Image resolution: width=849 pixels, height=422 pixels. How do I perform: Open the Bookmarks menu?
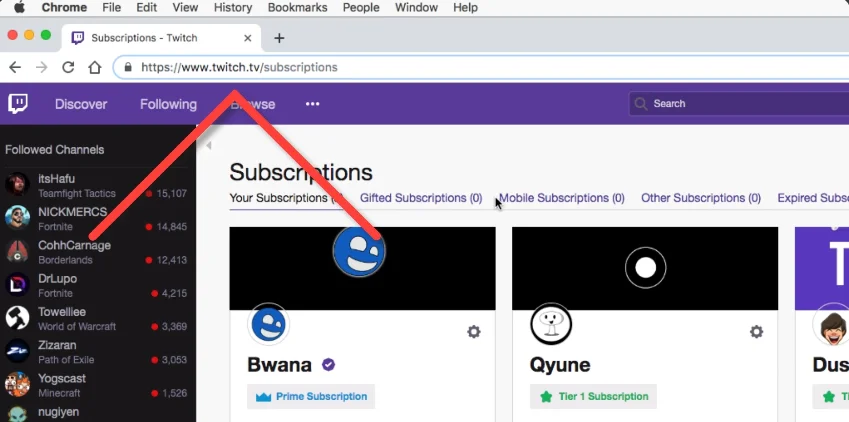click(x=297, y=8)
